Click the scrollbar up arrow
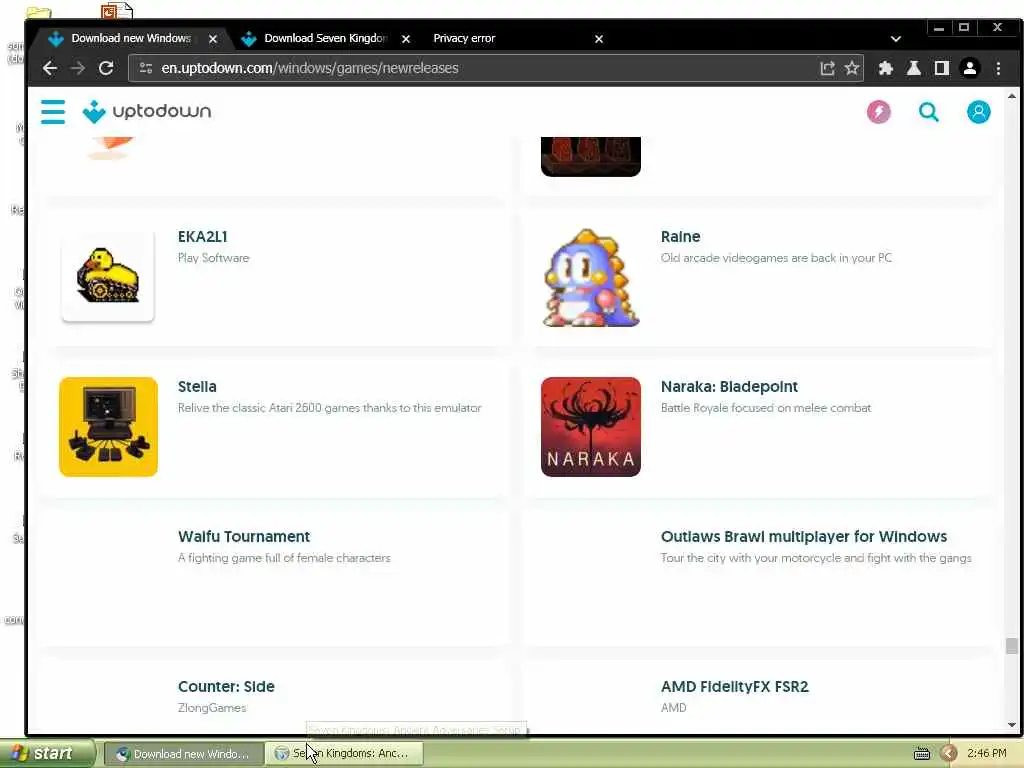 (x=1012, y=96)
